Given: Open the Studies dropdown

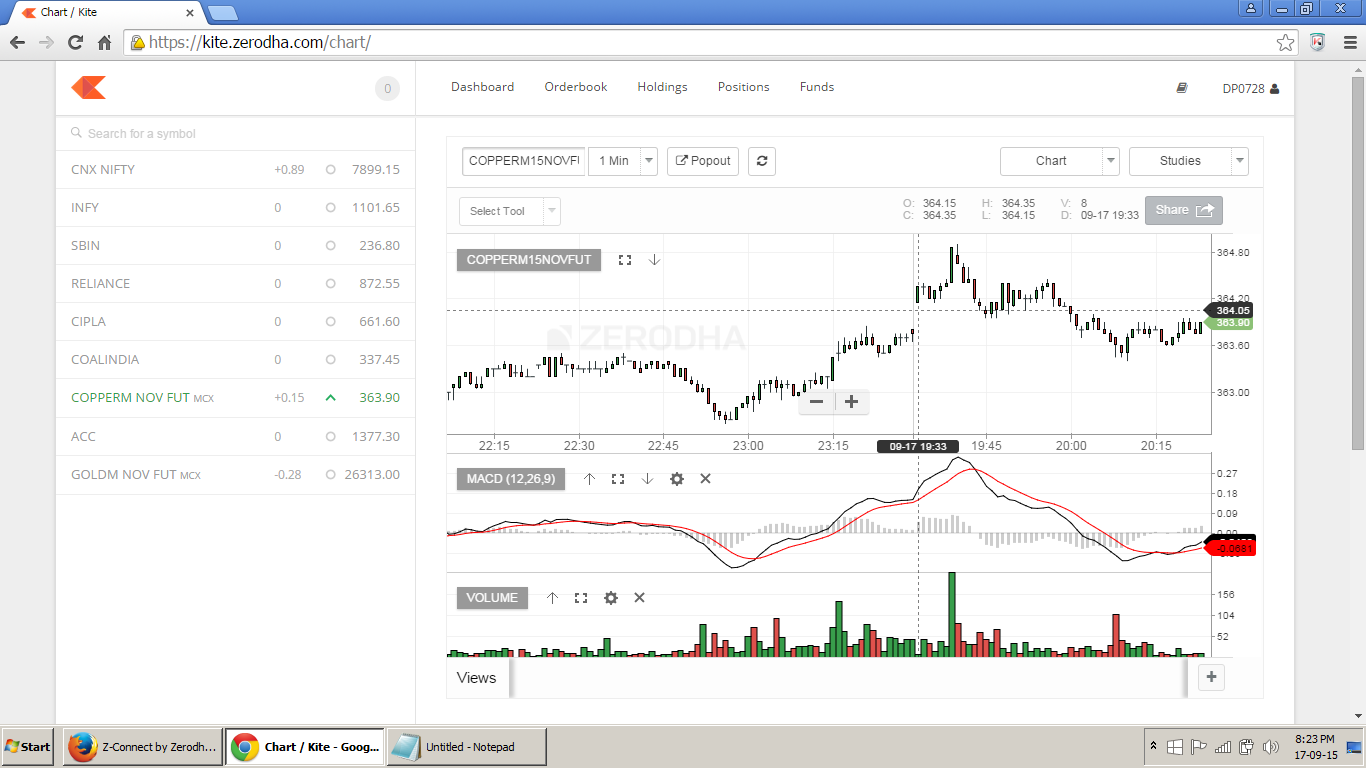Looking at the screenshot, I should click(1188, 161).
